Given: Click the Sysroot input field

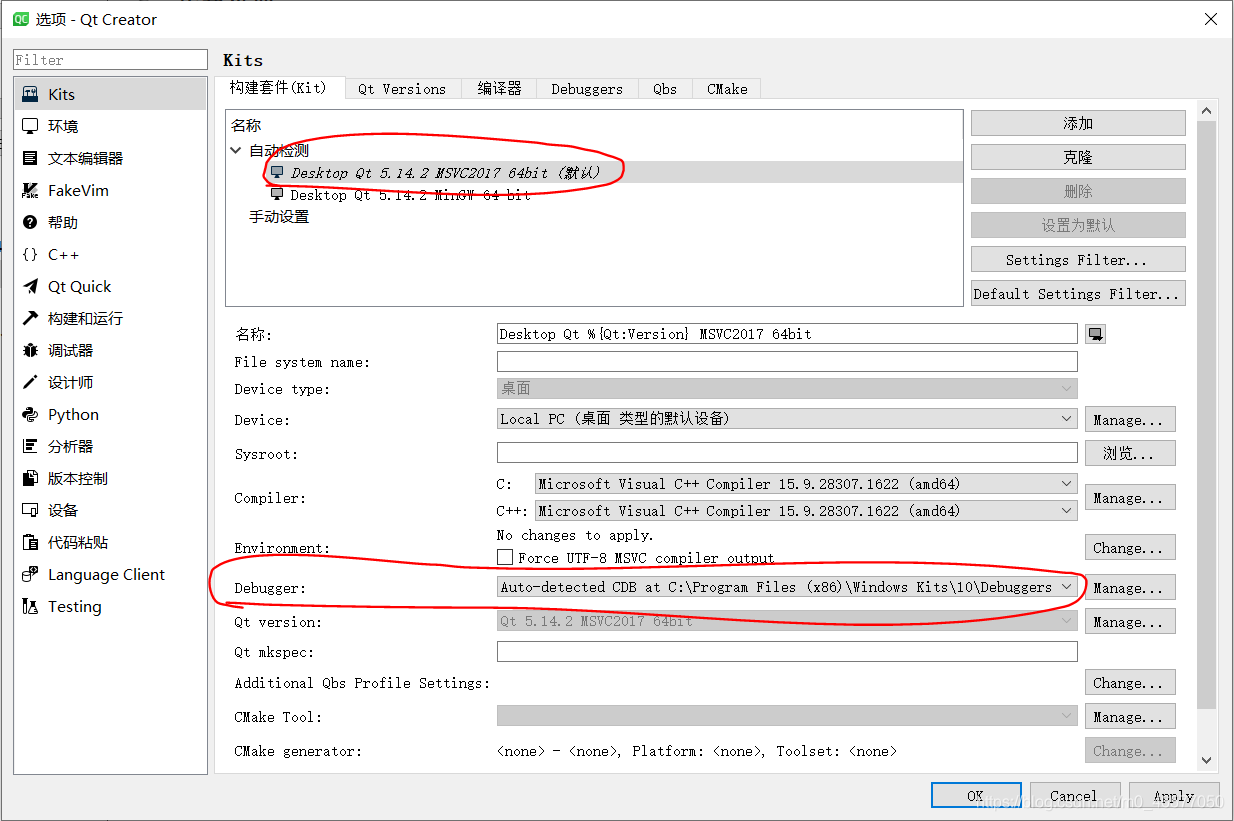Looking at the screenshot, I should click(x=787, y=452).
